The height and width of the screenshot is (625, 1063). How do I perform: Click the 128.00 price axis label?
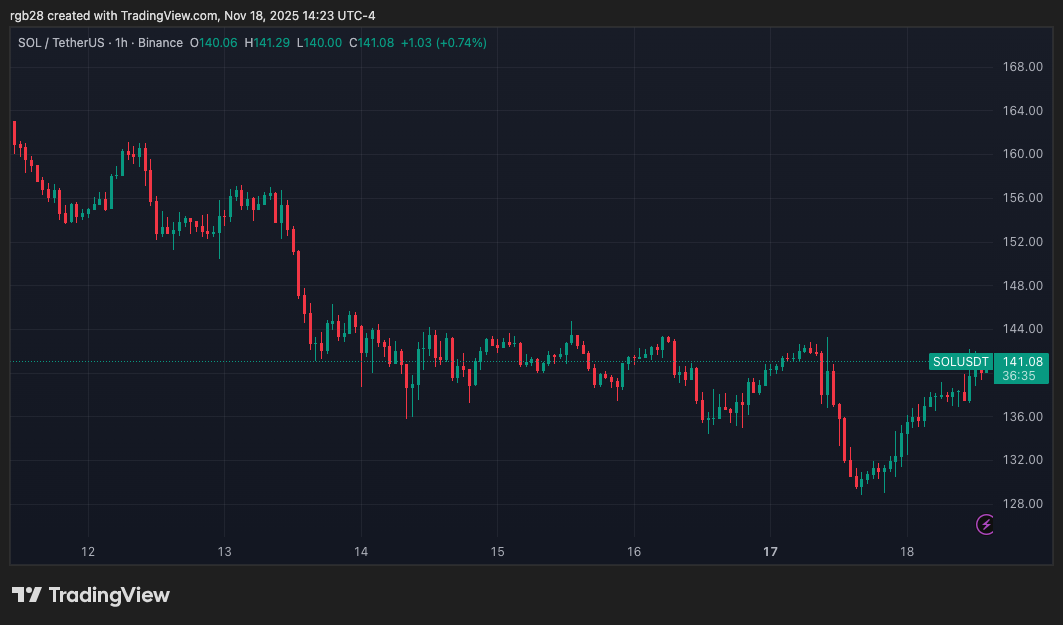1023,504
